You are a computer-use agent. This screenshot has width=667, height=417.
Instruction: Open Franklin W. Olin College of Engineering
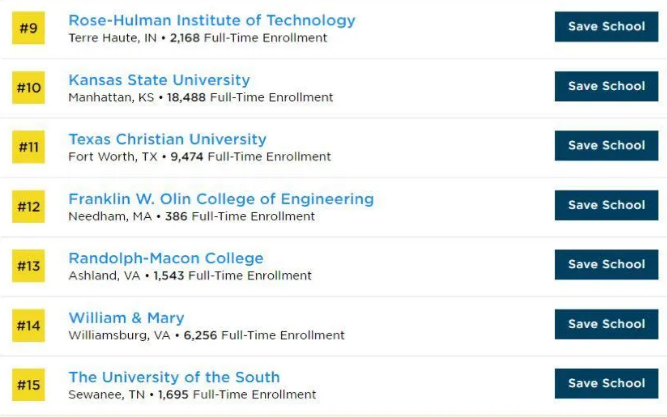(x=220, y=199)
